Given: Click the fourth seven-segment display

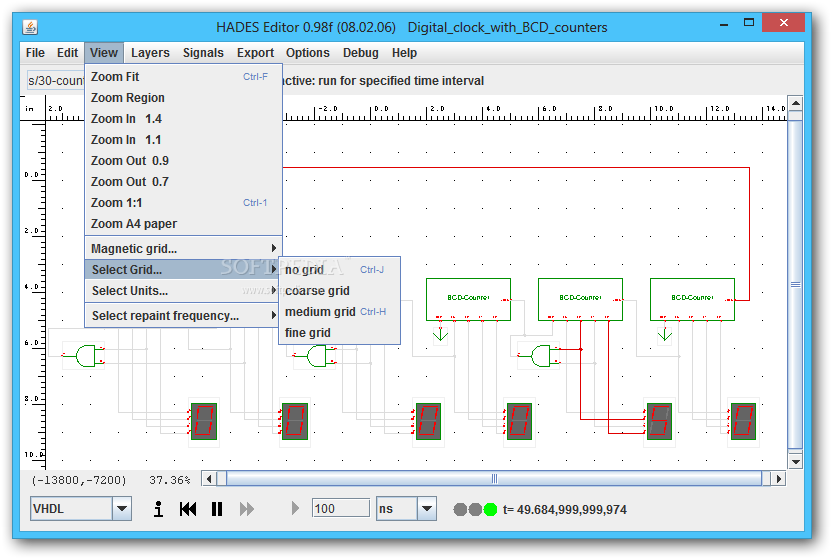Looking at the screenshot, I should click(x=519, y=422).
